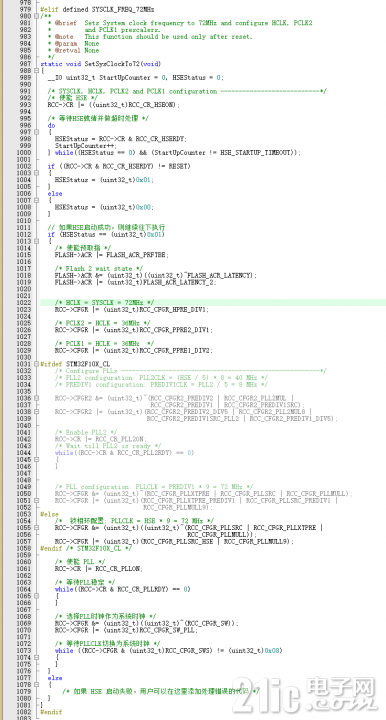Click the final '#endif' directive at line 1082
The width and height of the screenshot is (386, 720).
coord(51,712)
